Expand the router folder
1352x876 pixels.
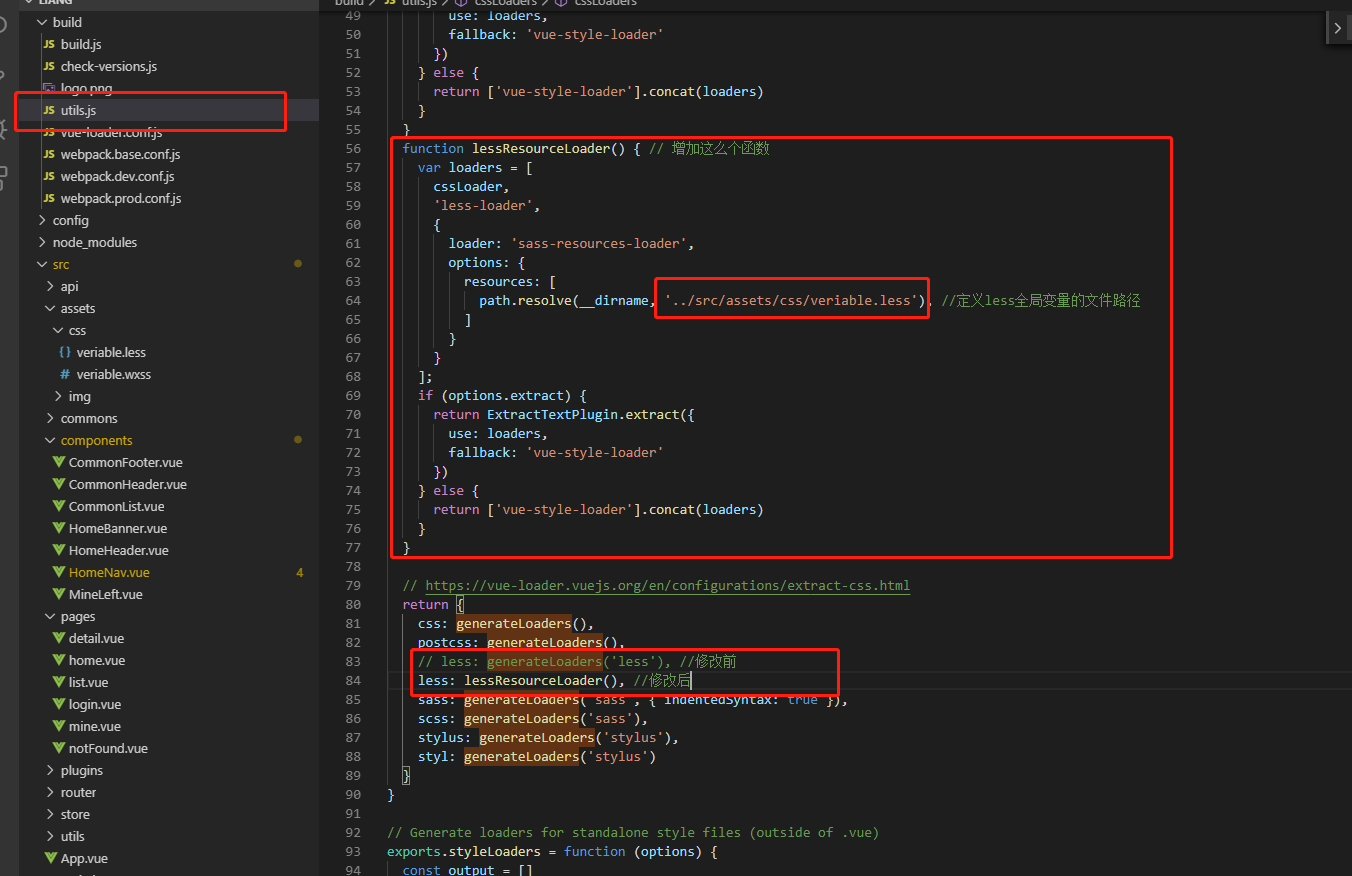pos(50,792)
